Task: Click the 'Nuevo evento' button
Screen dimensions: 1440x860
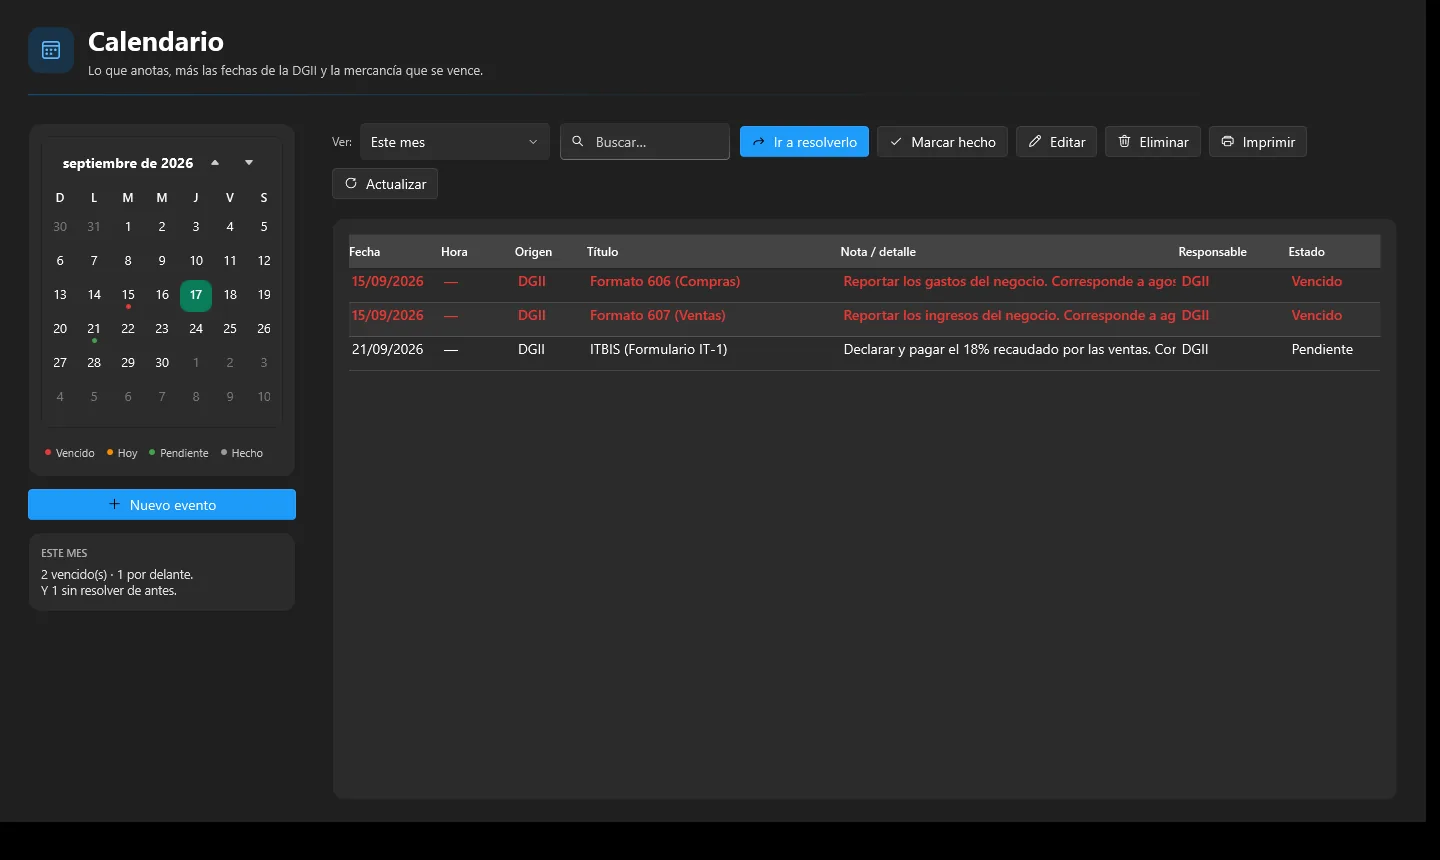Action: pyautogui.click(x=162, y=505)
